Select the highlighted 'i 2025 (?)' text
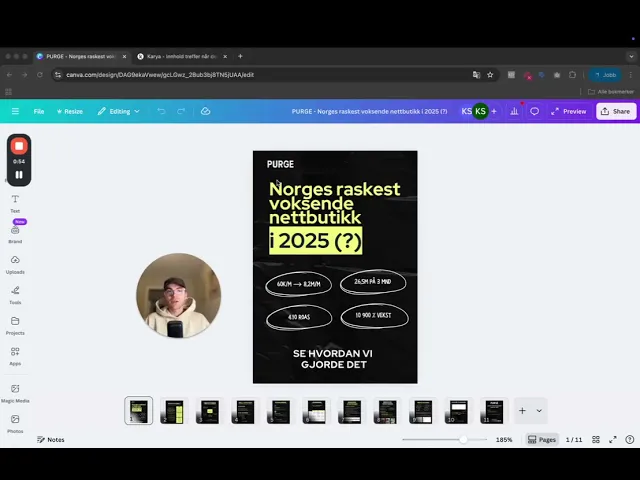The image size is (640, 480). coord(316,241)
